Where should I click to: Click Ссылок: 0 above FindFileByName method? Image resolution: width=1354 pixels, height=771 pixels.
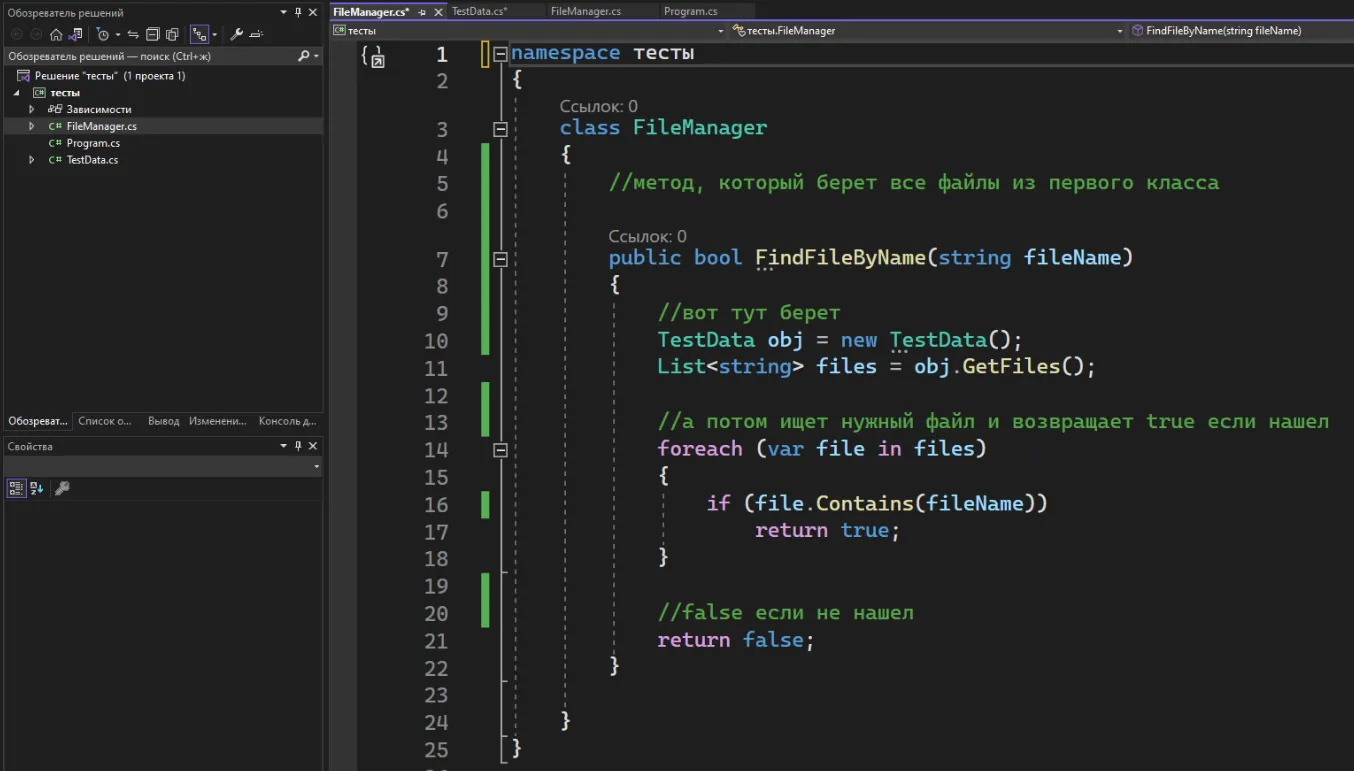click(x=647, y=236)
